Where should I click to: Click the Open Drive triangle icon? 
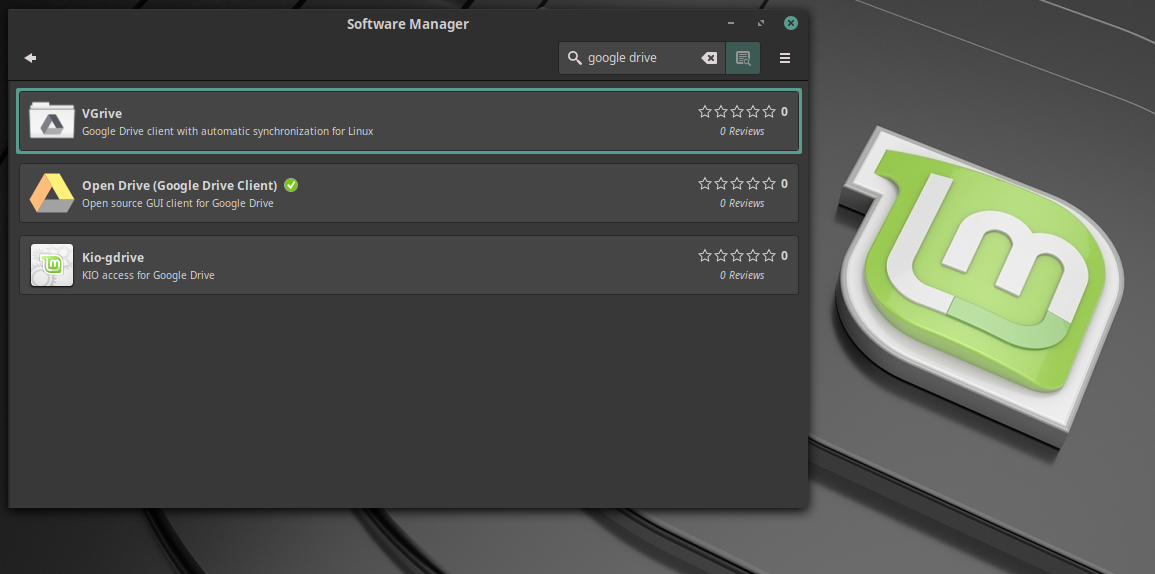tap(52, 192)
